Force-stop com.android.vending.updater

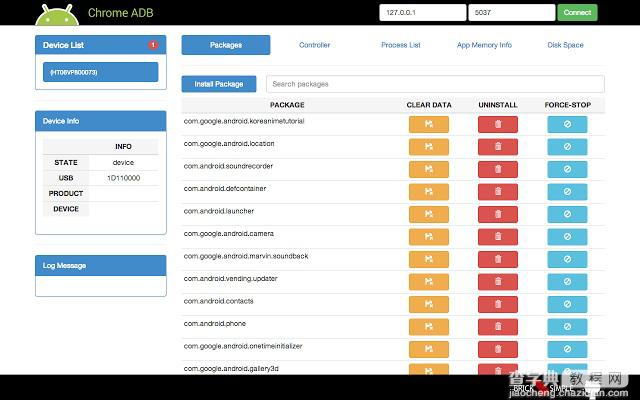[x=567, y=282]
